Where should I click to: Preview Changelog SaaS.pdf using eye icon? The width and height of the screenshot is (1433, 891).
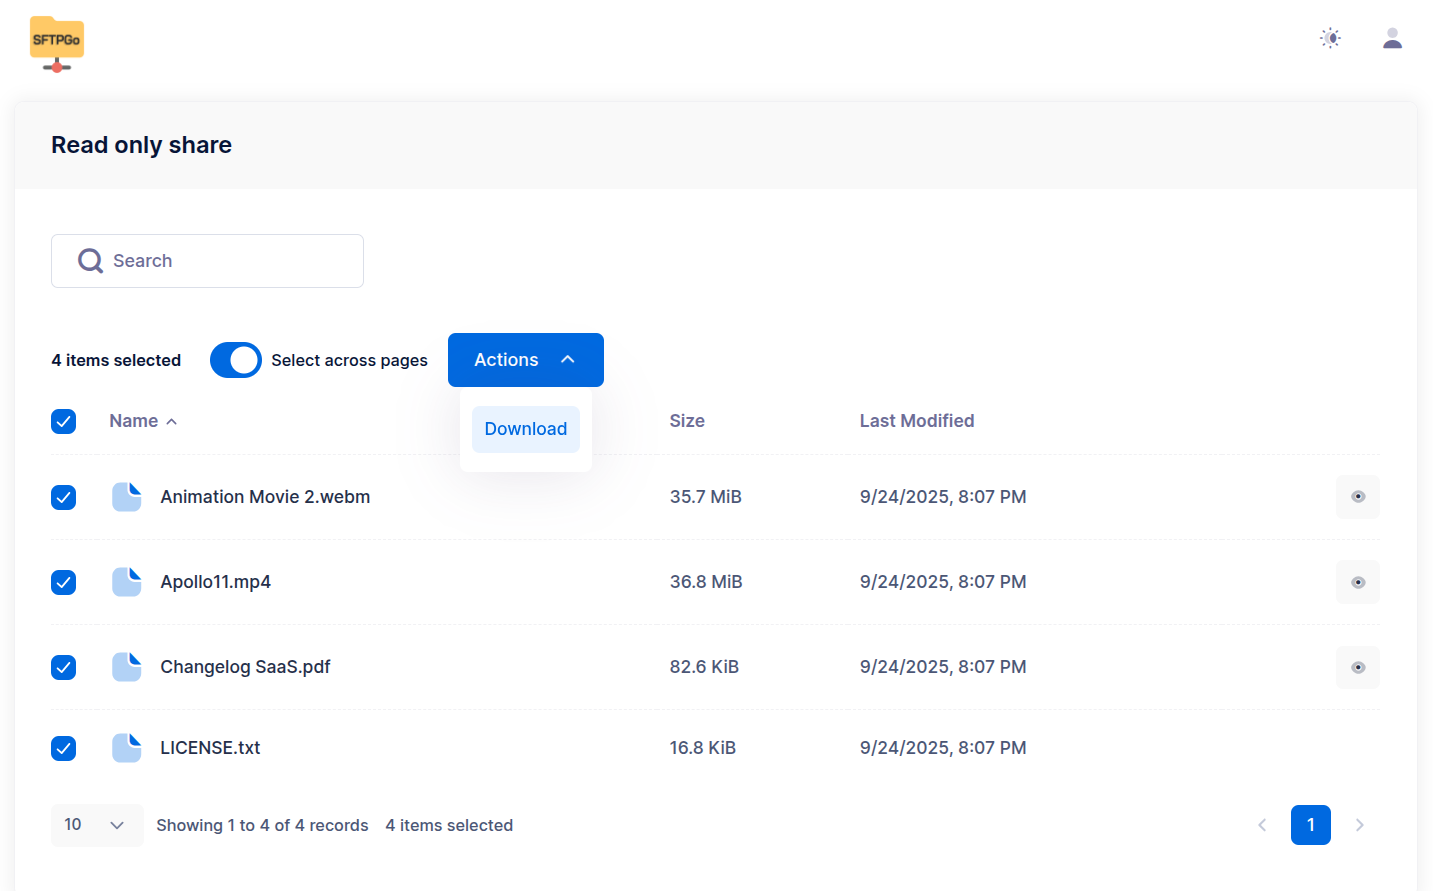[1357, 667]
